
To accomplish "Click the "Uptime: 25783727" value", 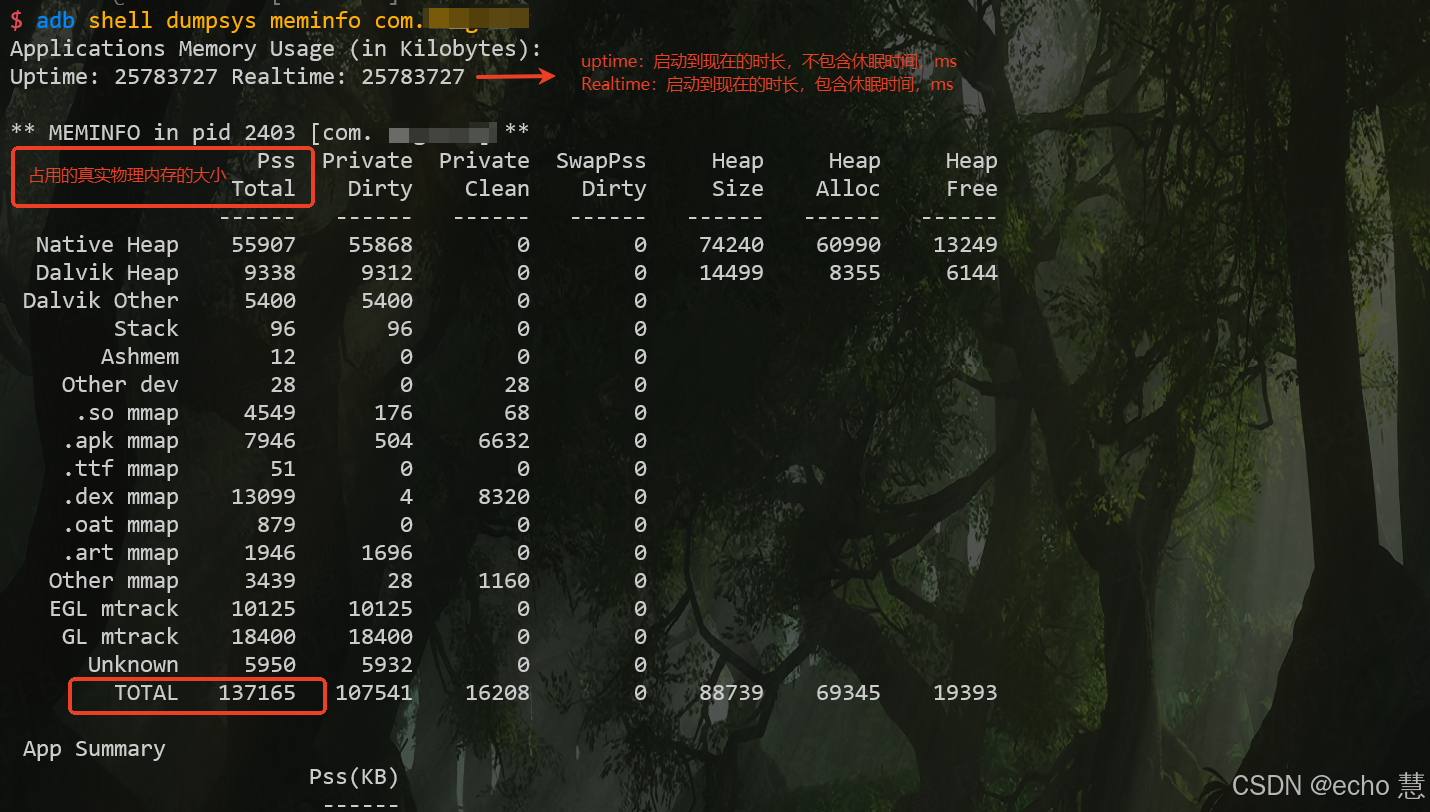I will coord(114,76).
